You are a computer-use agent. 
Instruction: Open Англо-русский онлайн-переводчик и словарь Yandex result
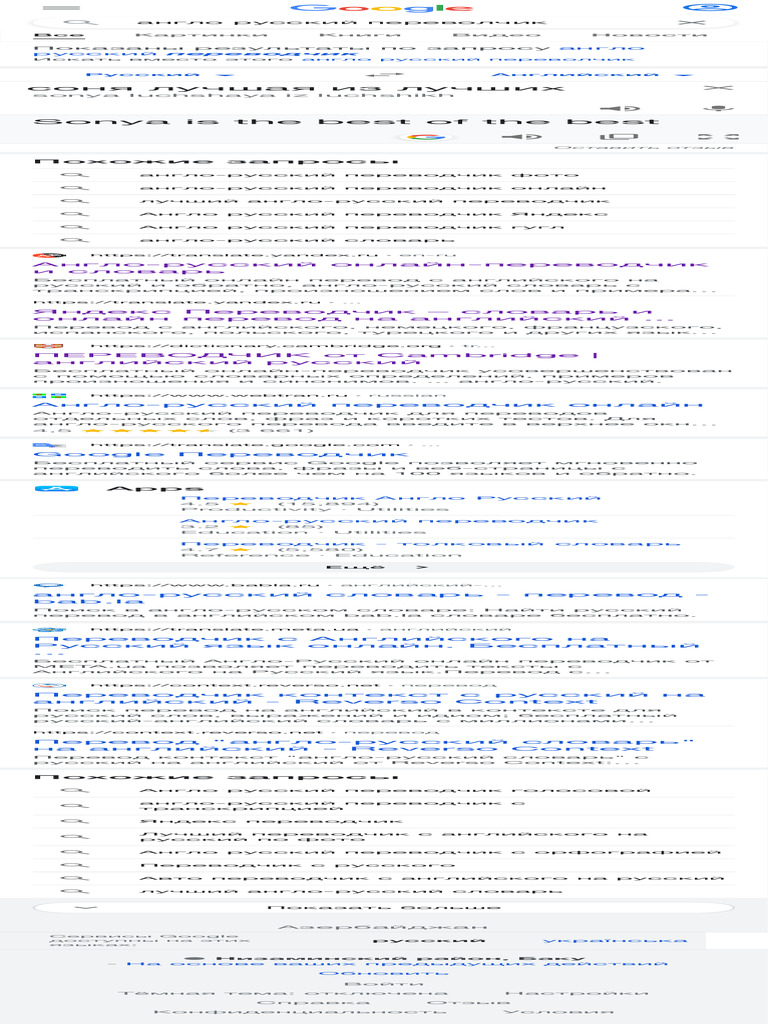click(370, 267)
